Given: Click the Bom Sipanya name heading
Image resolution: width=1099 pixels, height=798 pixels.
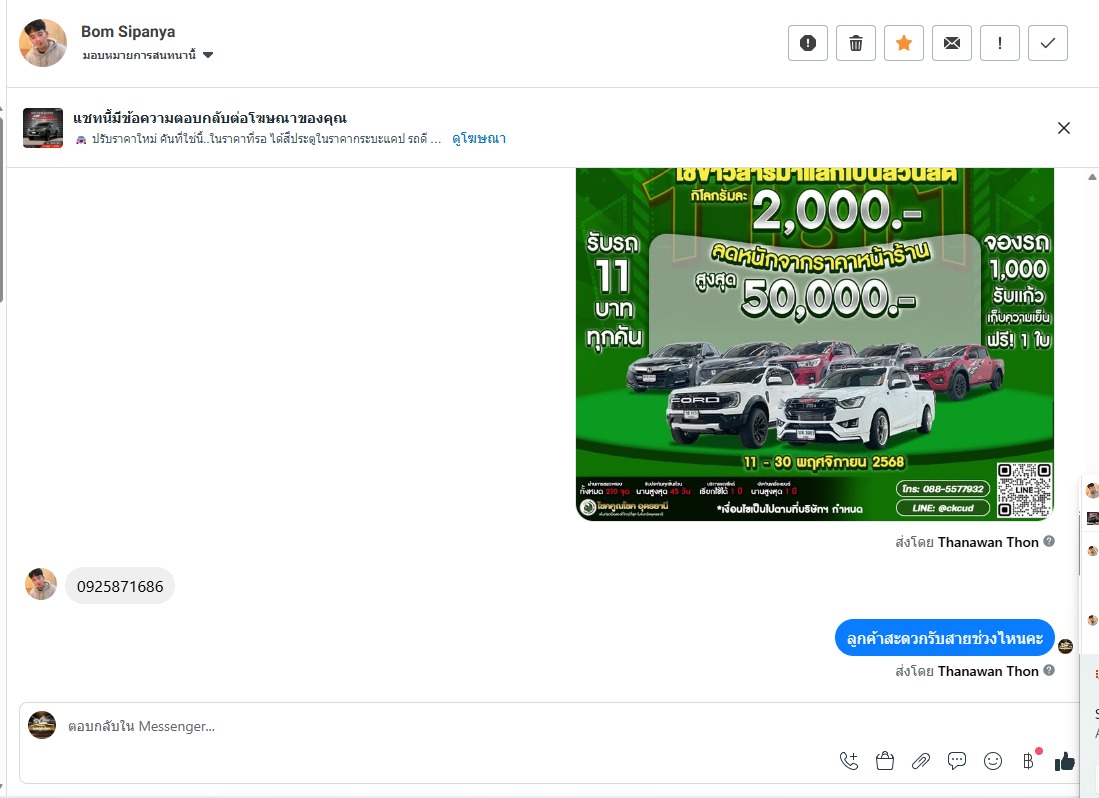Looking at the screenshot, I should coord(128,32).
